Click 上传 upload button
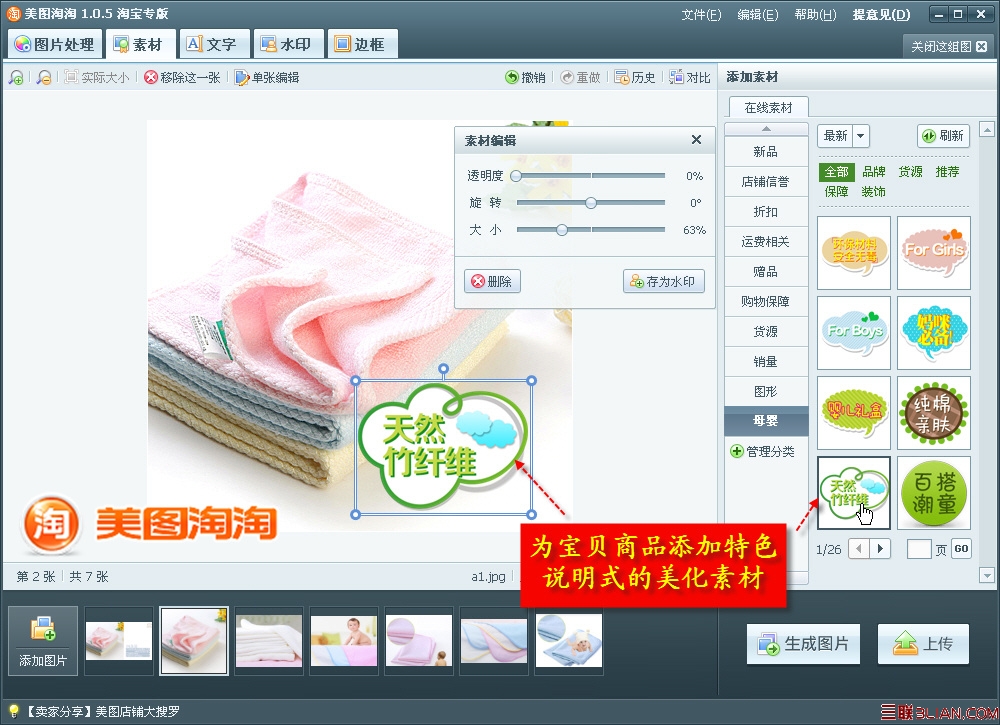This screenshot has width=1000, height=725. tap(923, 644)
